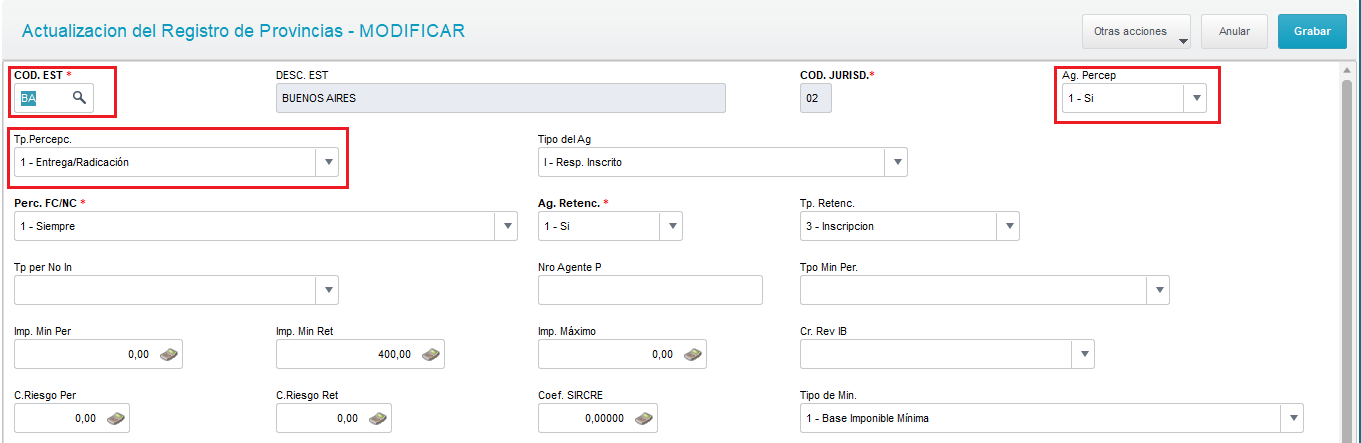
Task: Open calculator icon beside C.Riesgo Per
Action: click(116, 418)
